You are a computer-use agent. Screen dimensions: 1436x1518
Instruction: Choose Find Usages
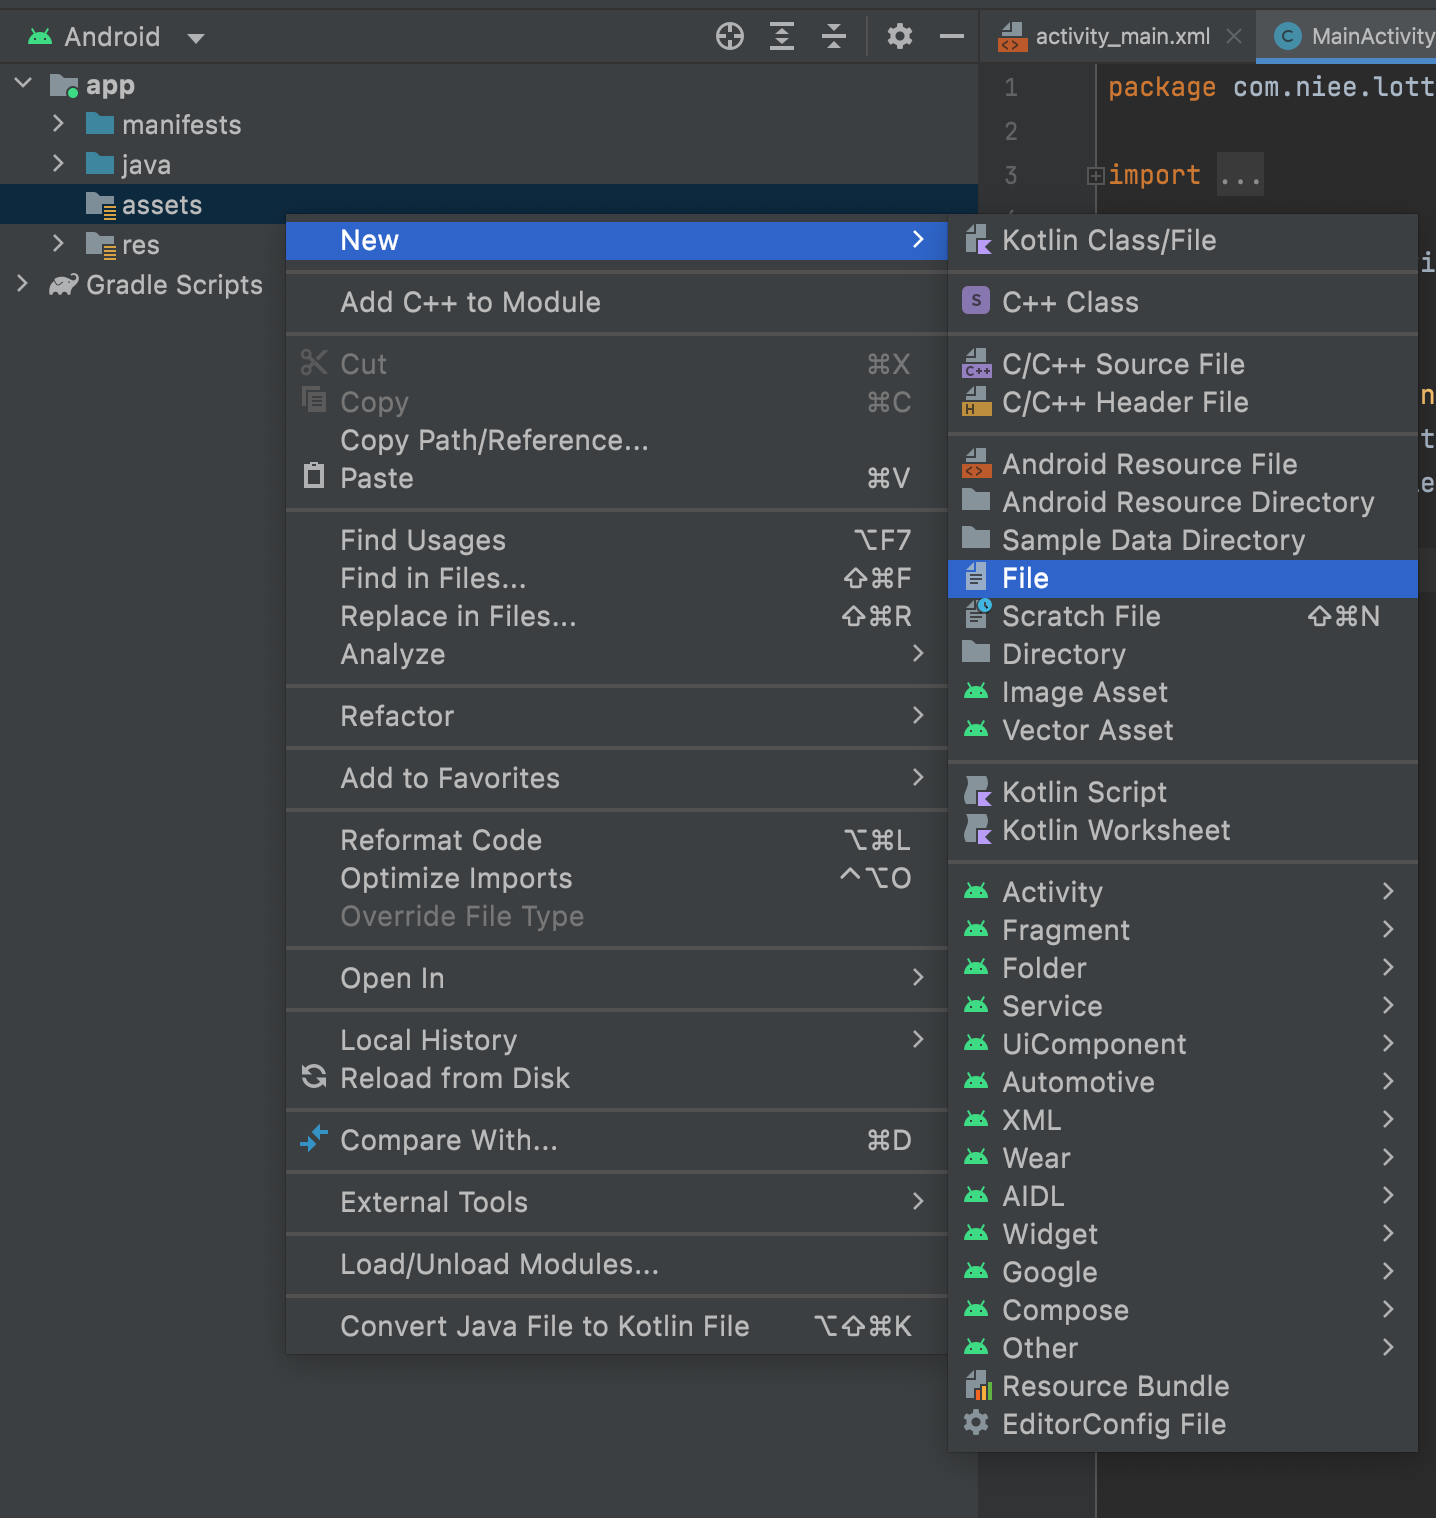(x=617, y=541)
